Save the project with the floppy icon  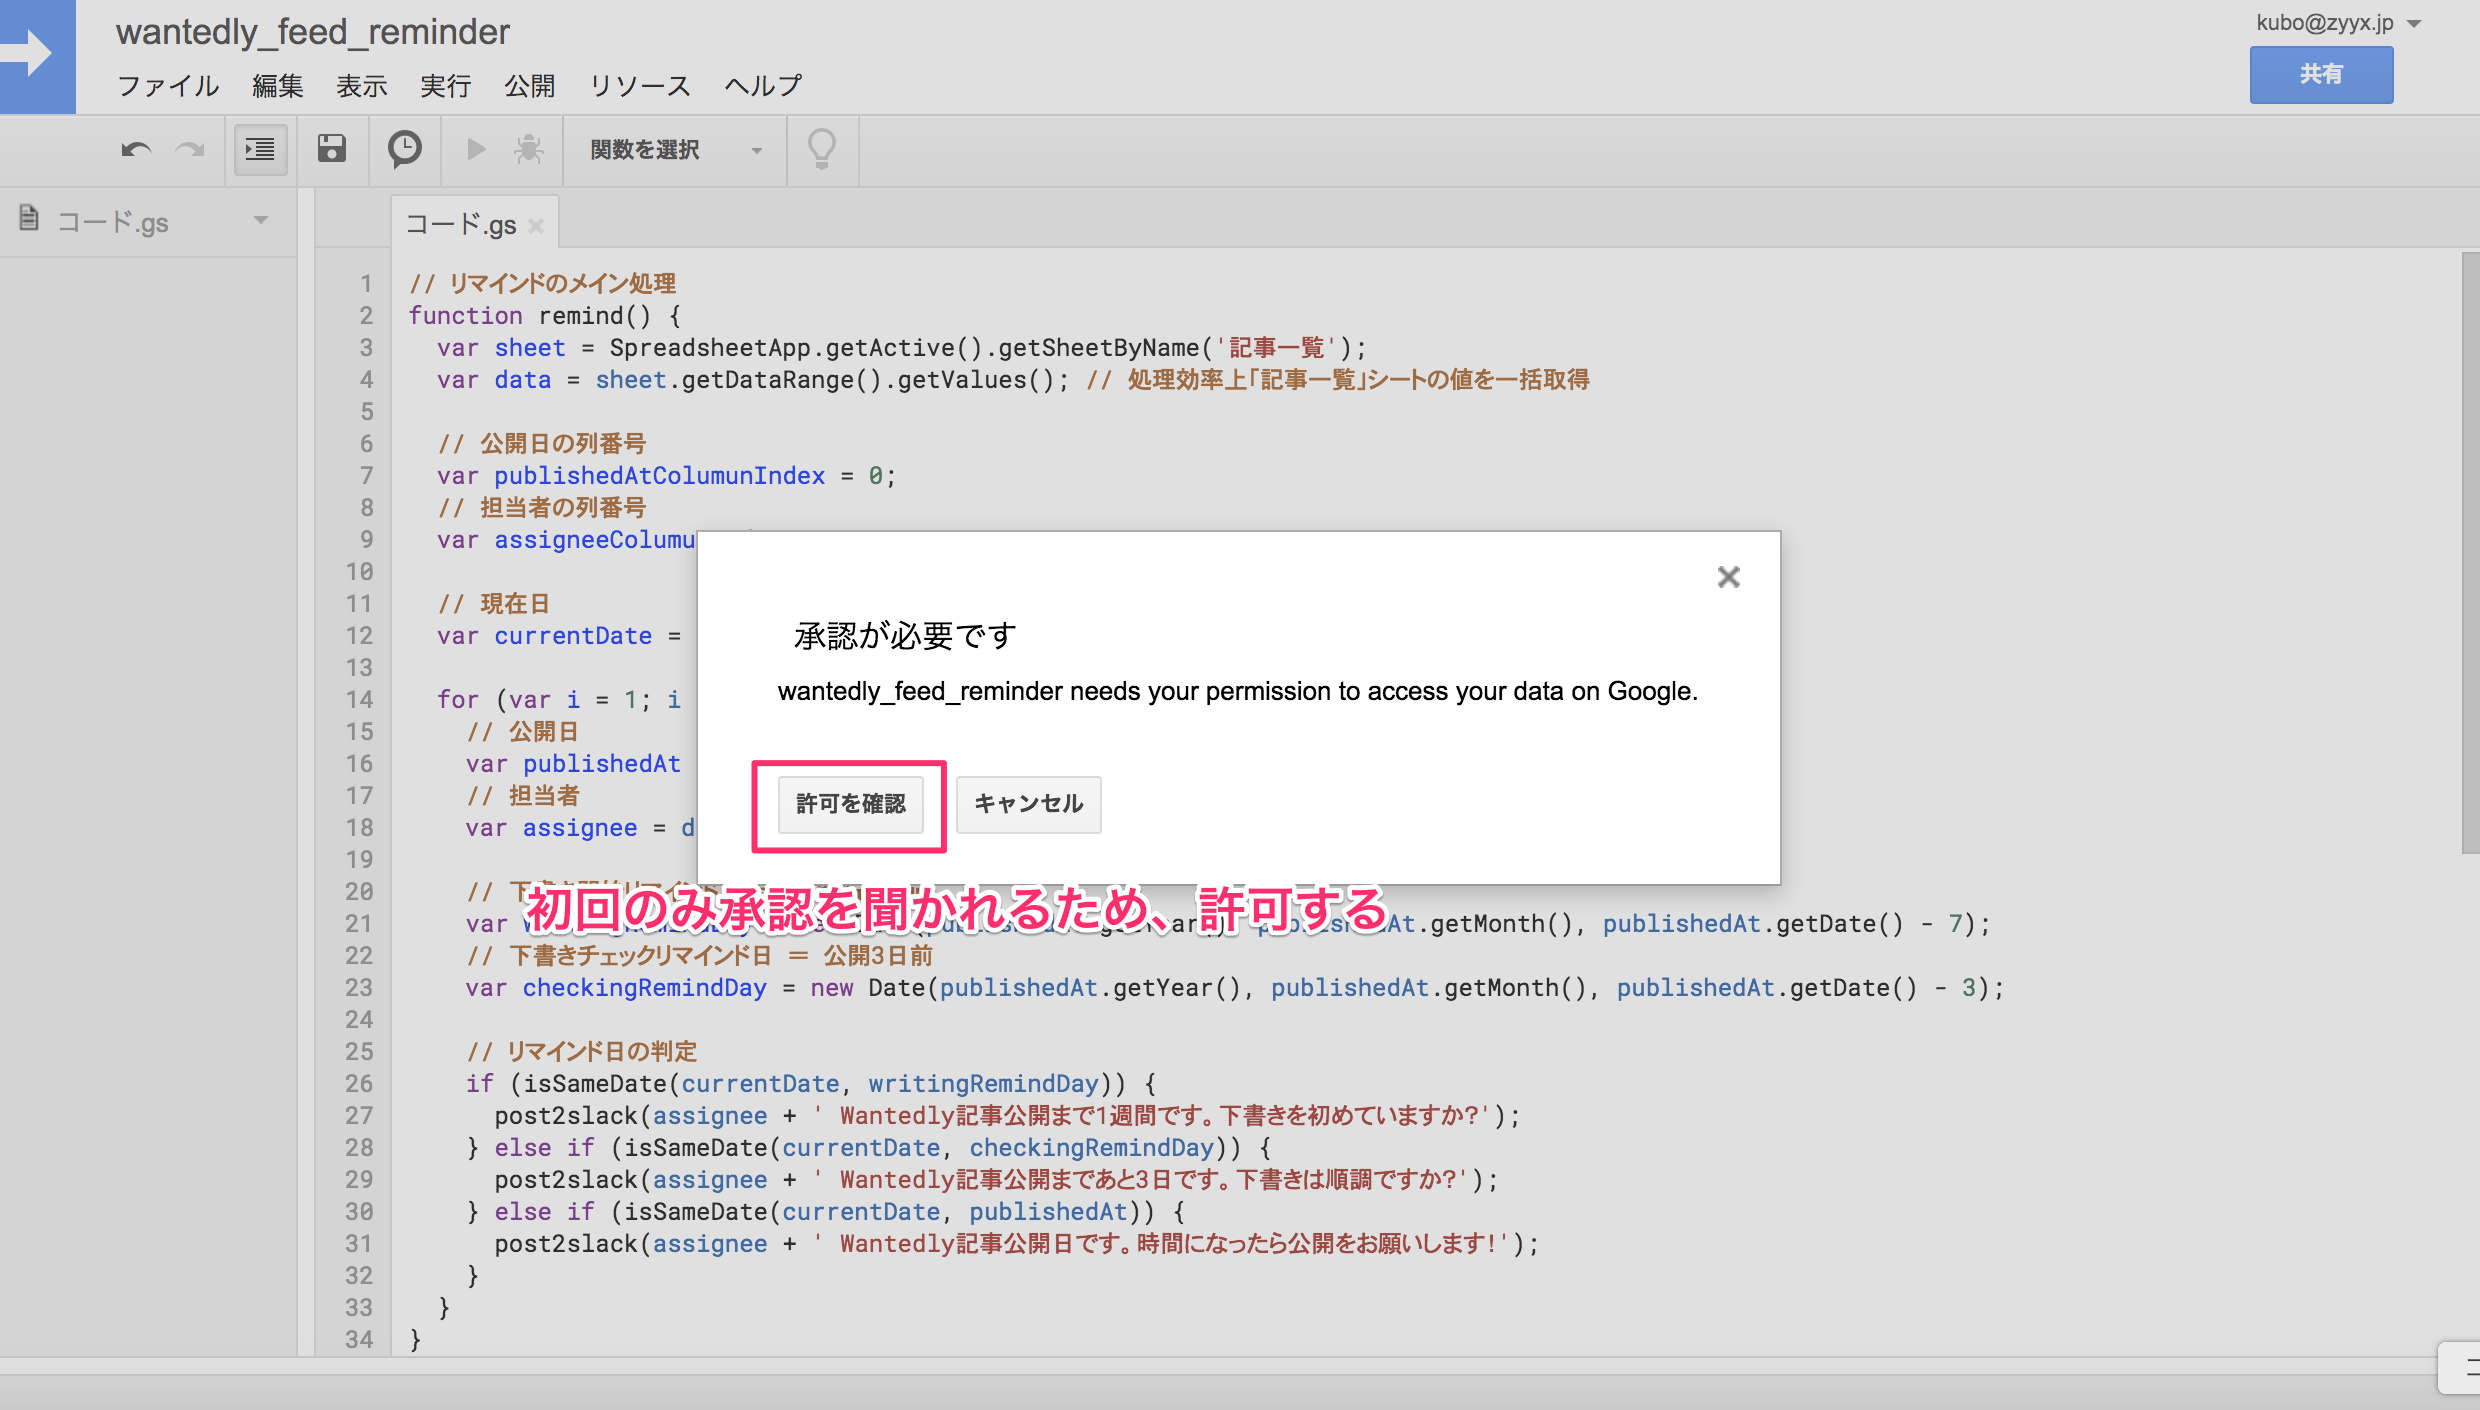point(331,149)
